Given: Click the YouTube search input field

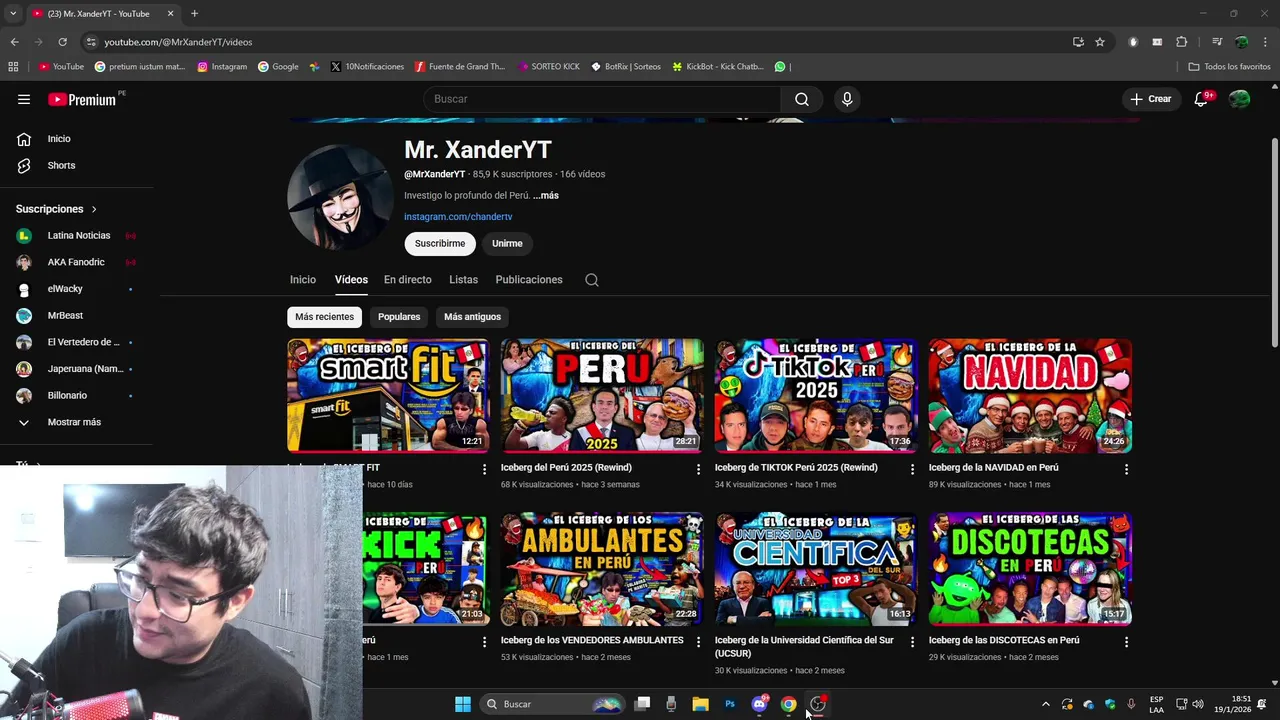Looking at the screenshot, I should pyautogui.click(x=602, y=99).
